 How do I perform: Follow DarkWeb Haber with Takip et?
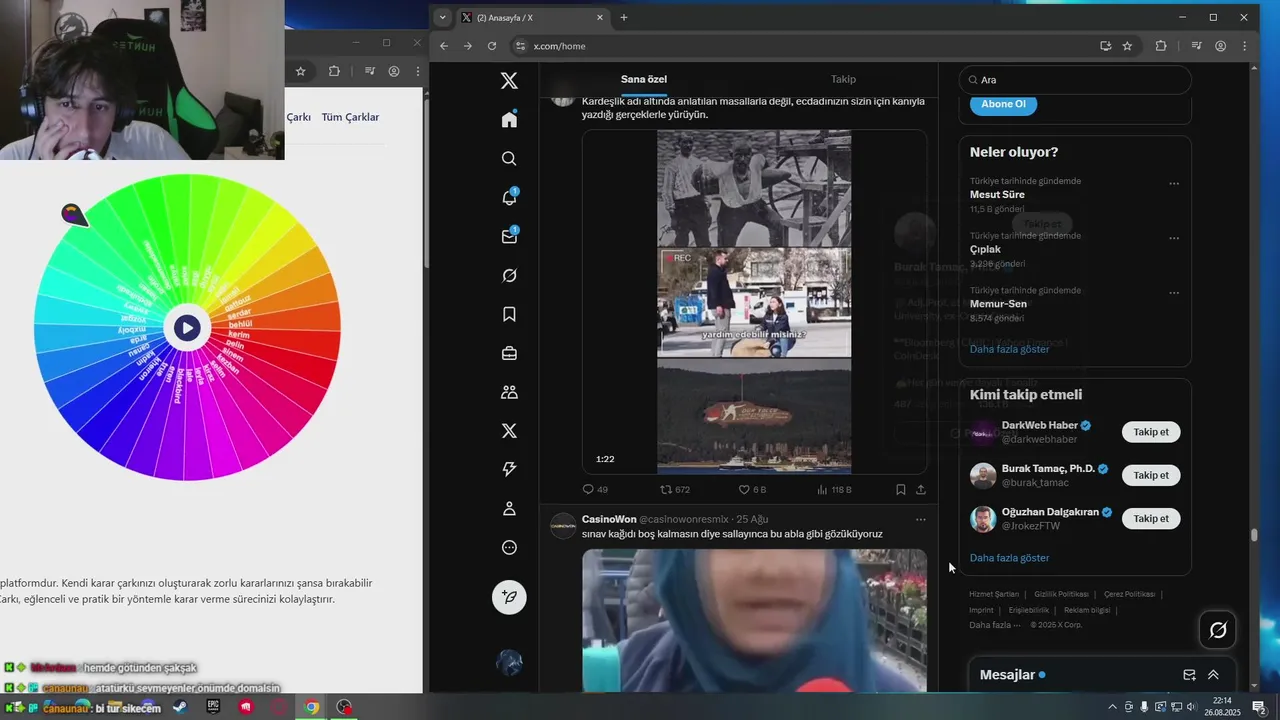point(1151,432)
